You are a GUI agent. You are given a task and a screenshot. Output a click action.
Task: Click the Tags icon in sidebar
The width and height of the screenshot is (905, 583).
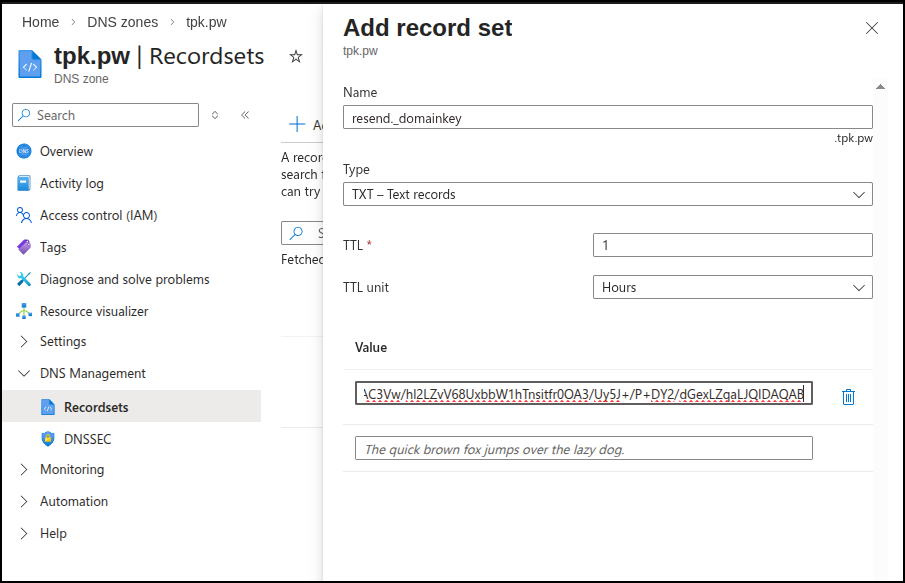(x=24, y=248)
